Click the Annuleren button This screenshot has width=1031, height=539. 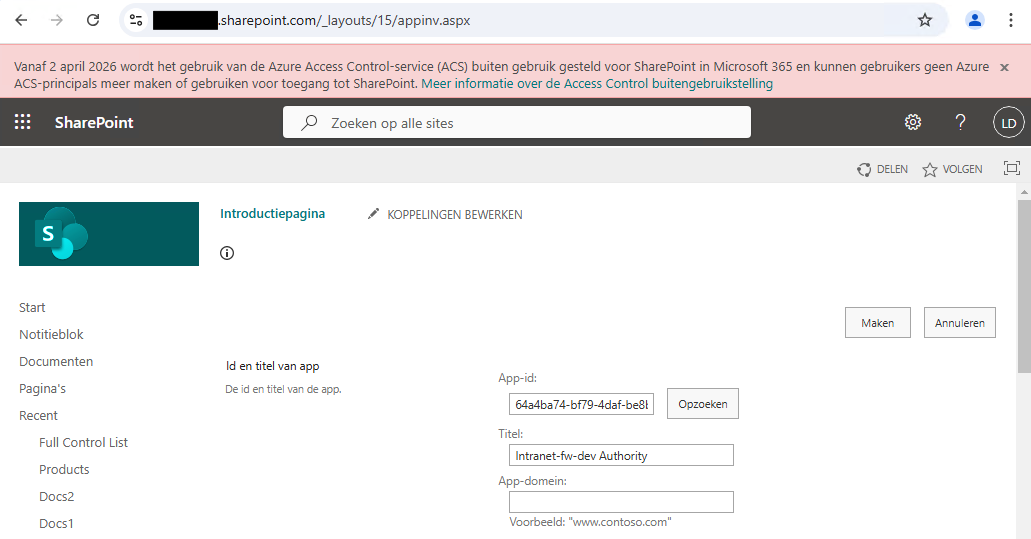pyautogui.click(x=959, y=323)
